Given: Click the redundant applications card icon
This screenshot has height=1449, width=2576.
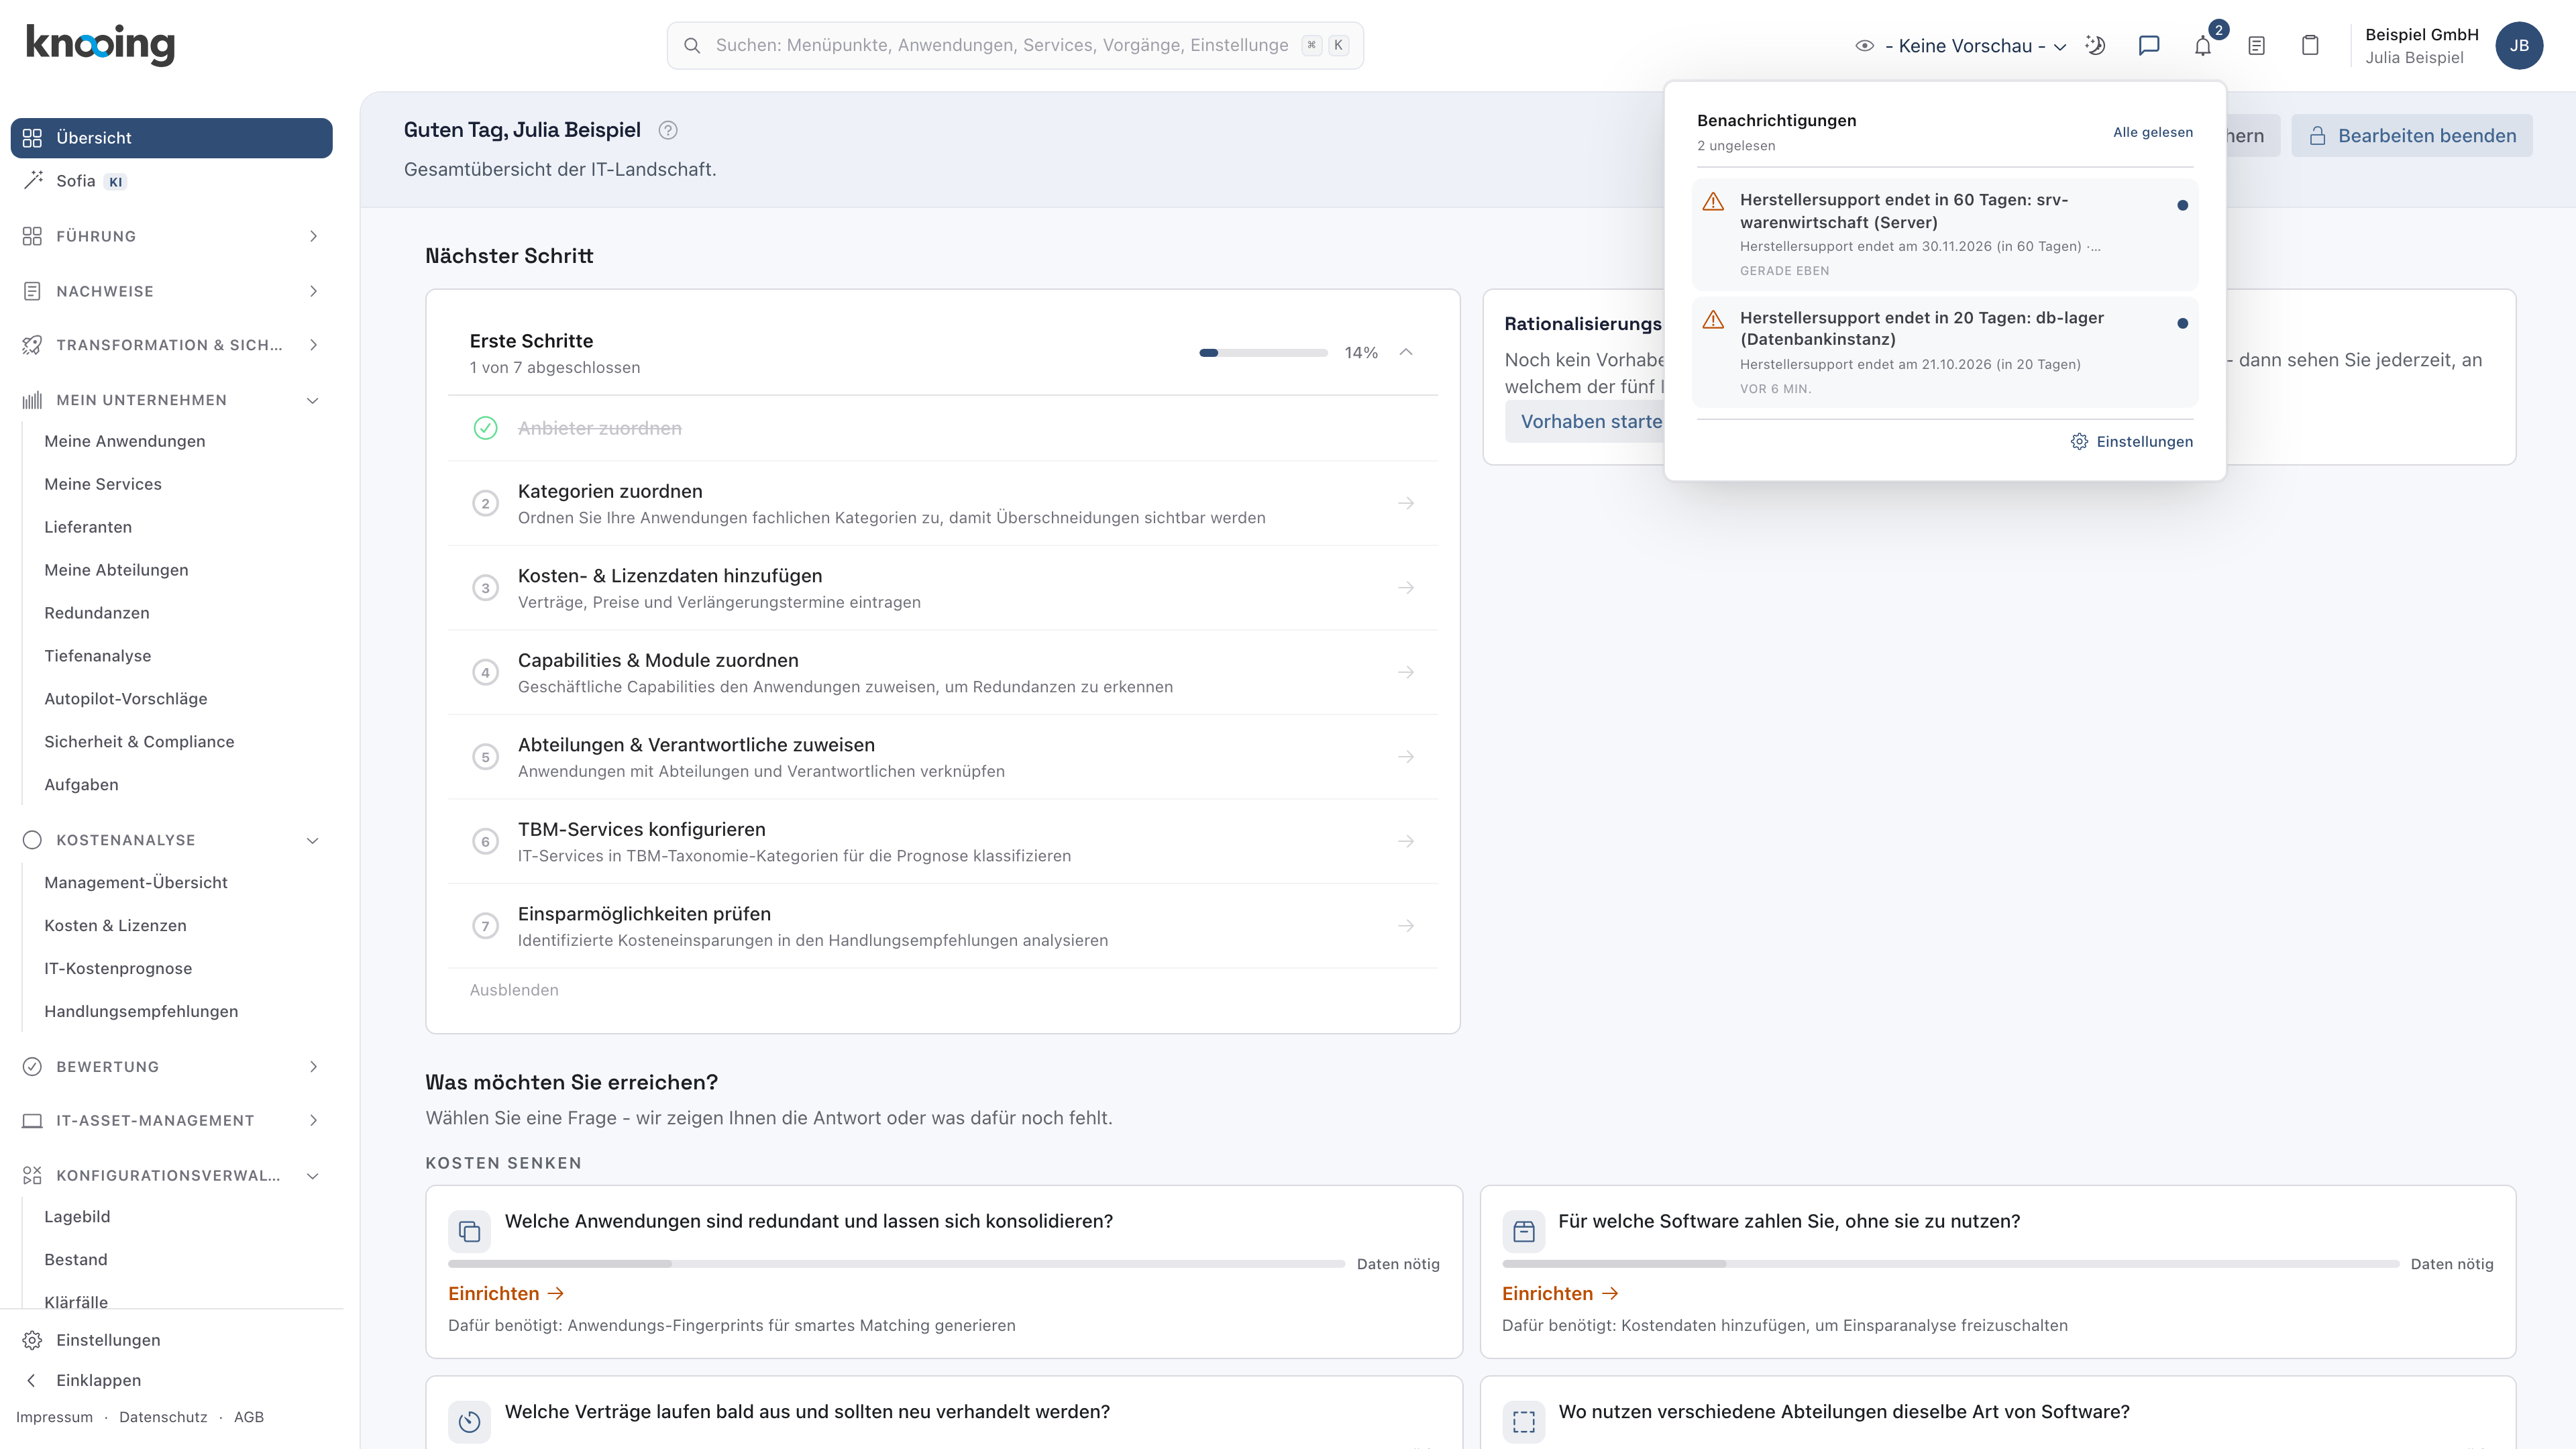Looking at the screenshot, I should [469, 1231].
